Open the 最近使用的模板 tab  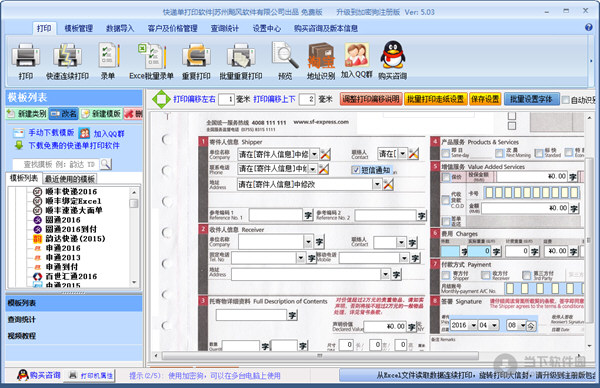pos(70,179)
